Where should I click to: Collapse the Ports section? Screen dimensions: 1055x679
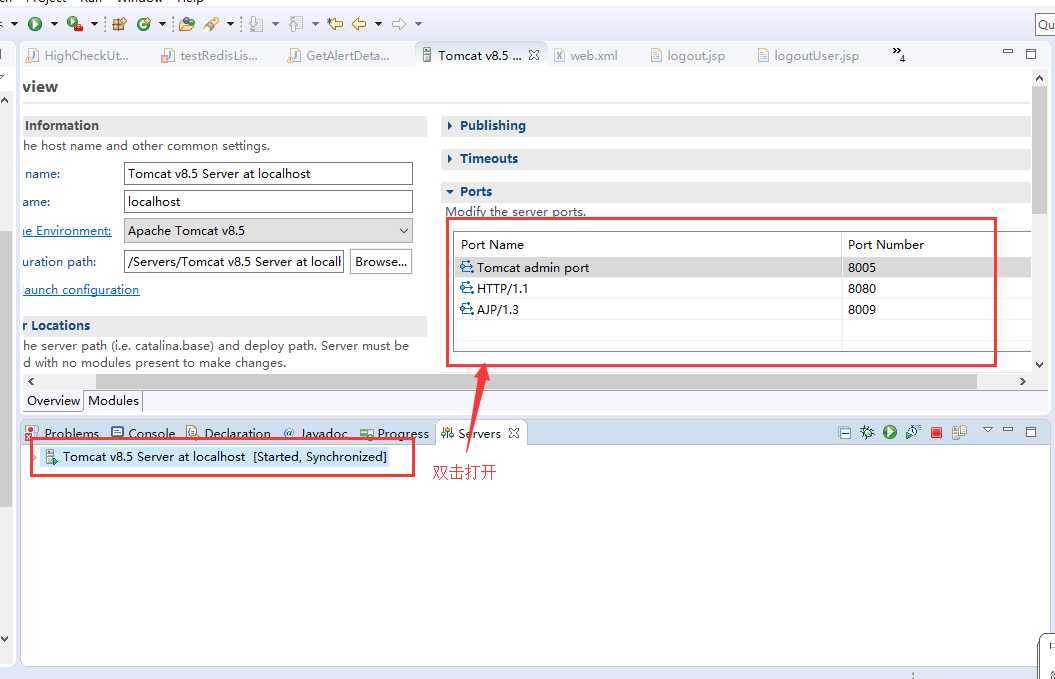click(450, 192)
